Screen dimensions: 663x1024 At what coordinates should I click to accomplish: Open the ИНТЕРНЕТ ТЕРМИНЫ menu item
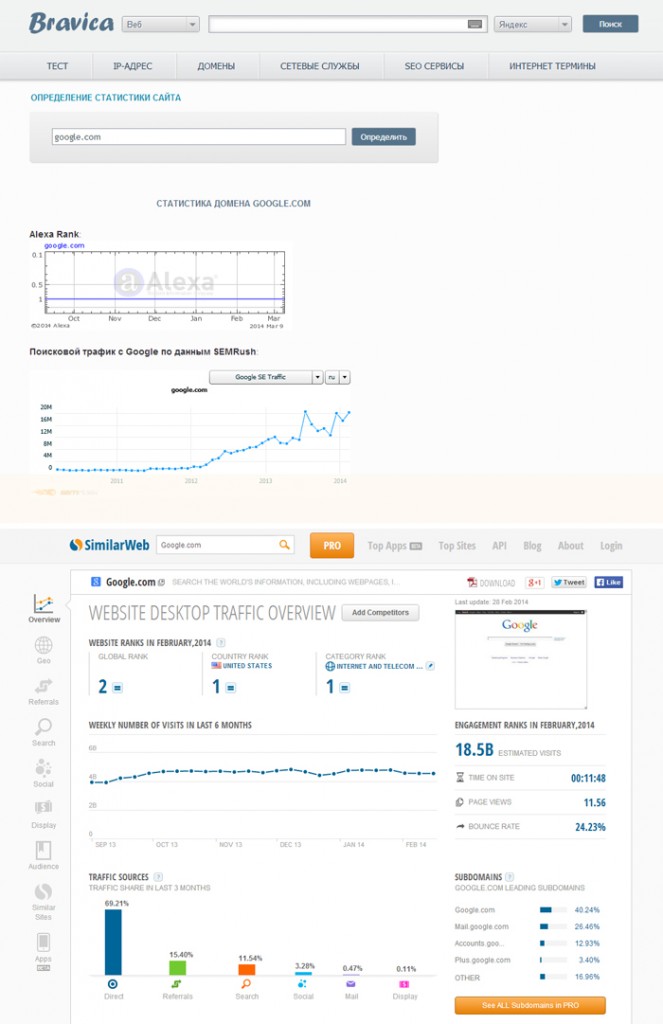552,66
